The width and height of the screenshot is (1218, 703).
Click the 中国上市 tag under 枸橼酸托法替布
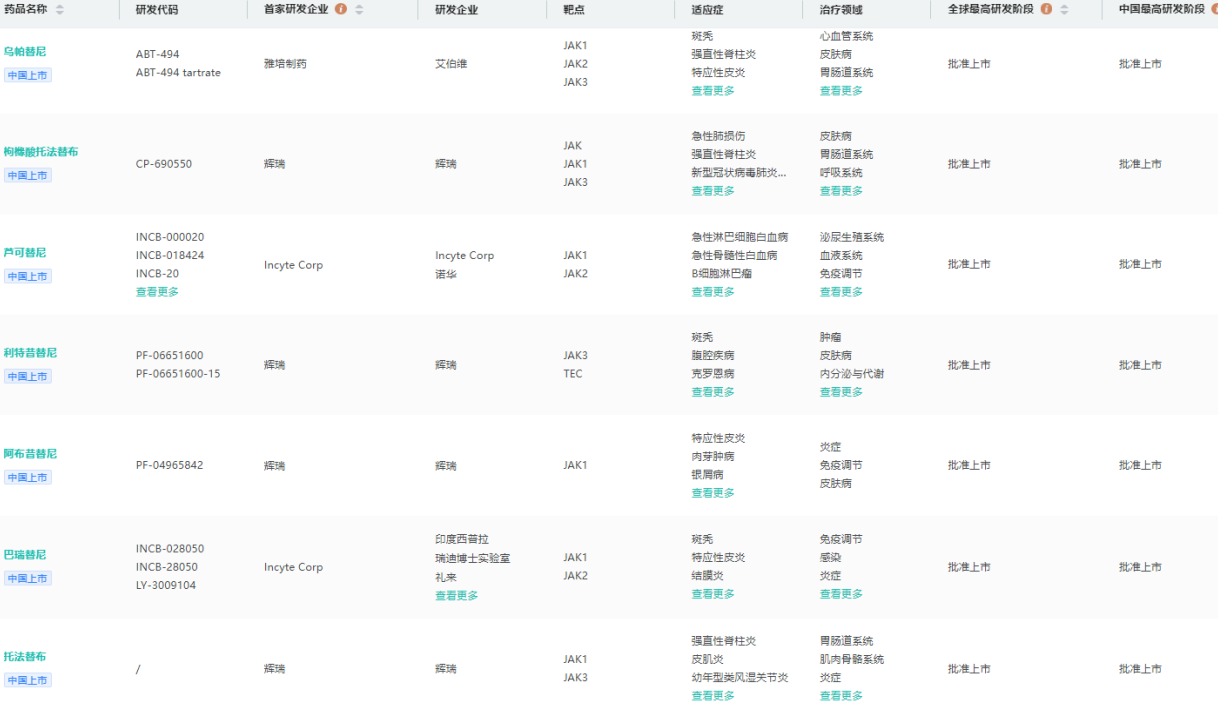(x=27, y=175)
